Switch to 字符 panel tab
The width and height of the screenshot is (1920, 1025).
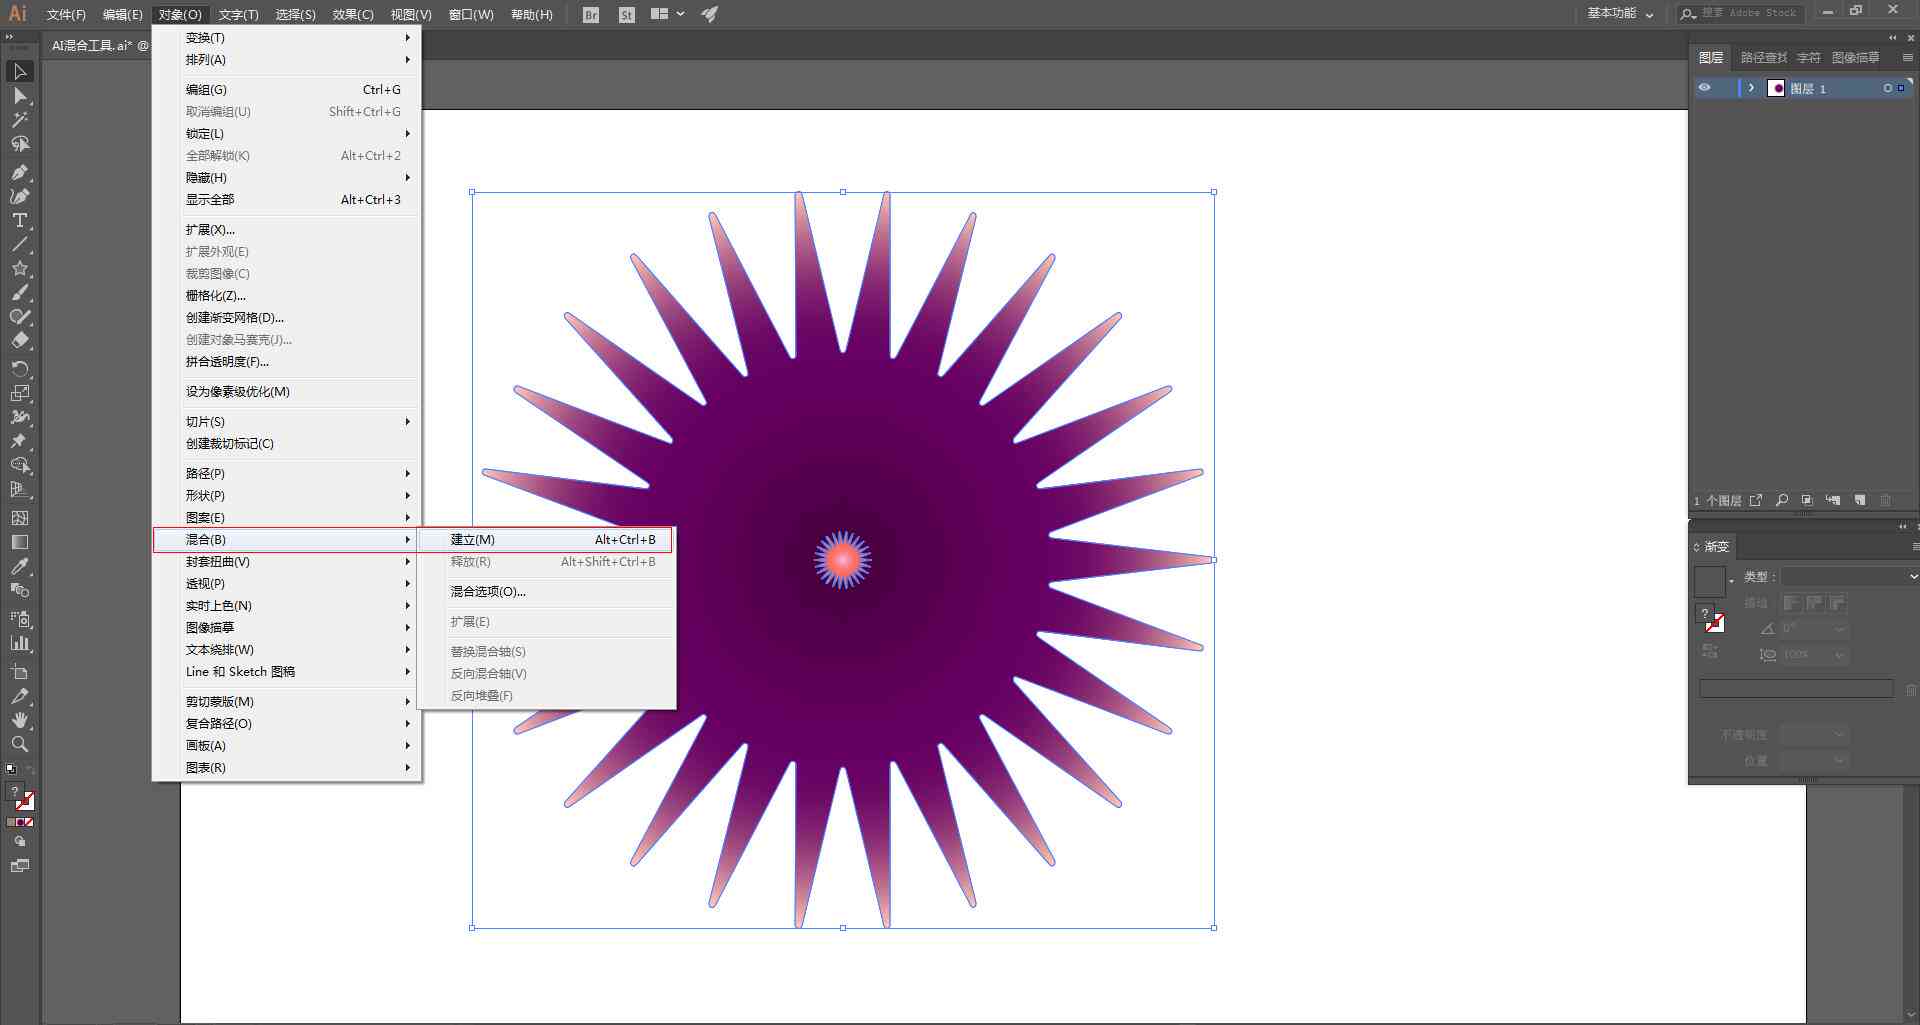click(1808, 58)
